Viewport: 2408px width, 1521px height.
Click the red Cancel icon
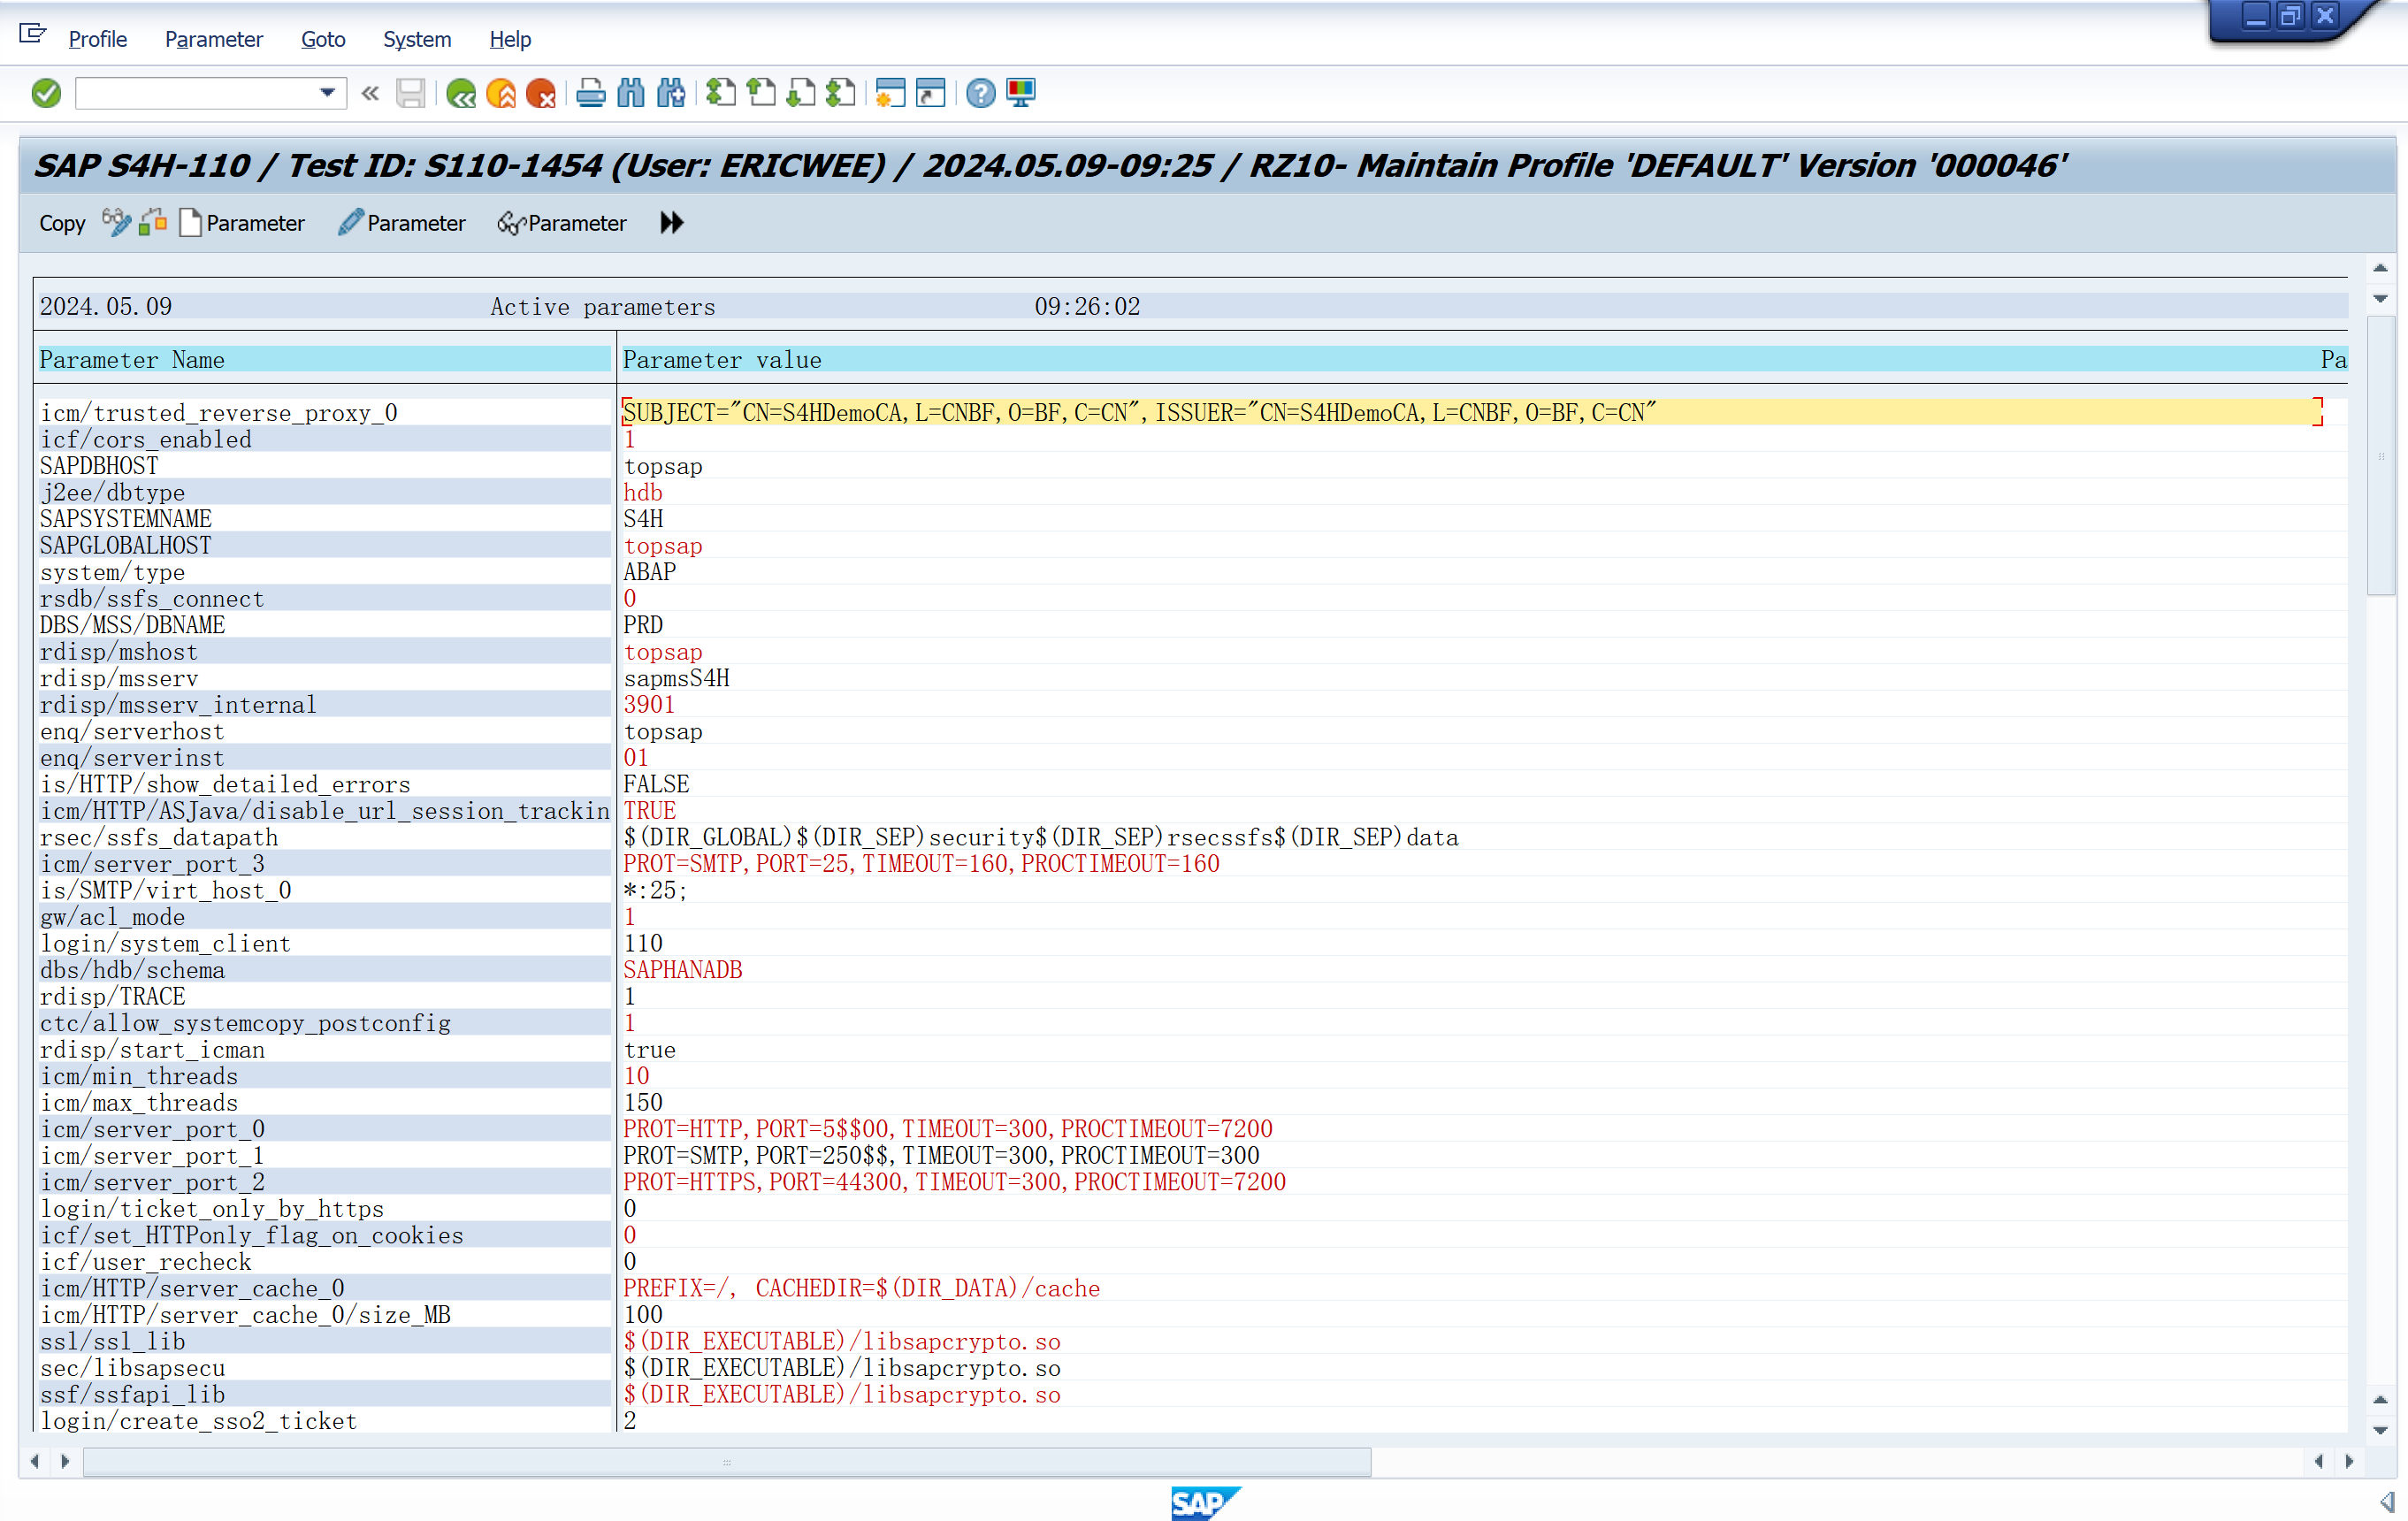(x=541, y=93)
